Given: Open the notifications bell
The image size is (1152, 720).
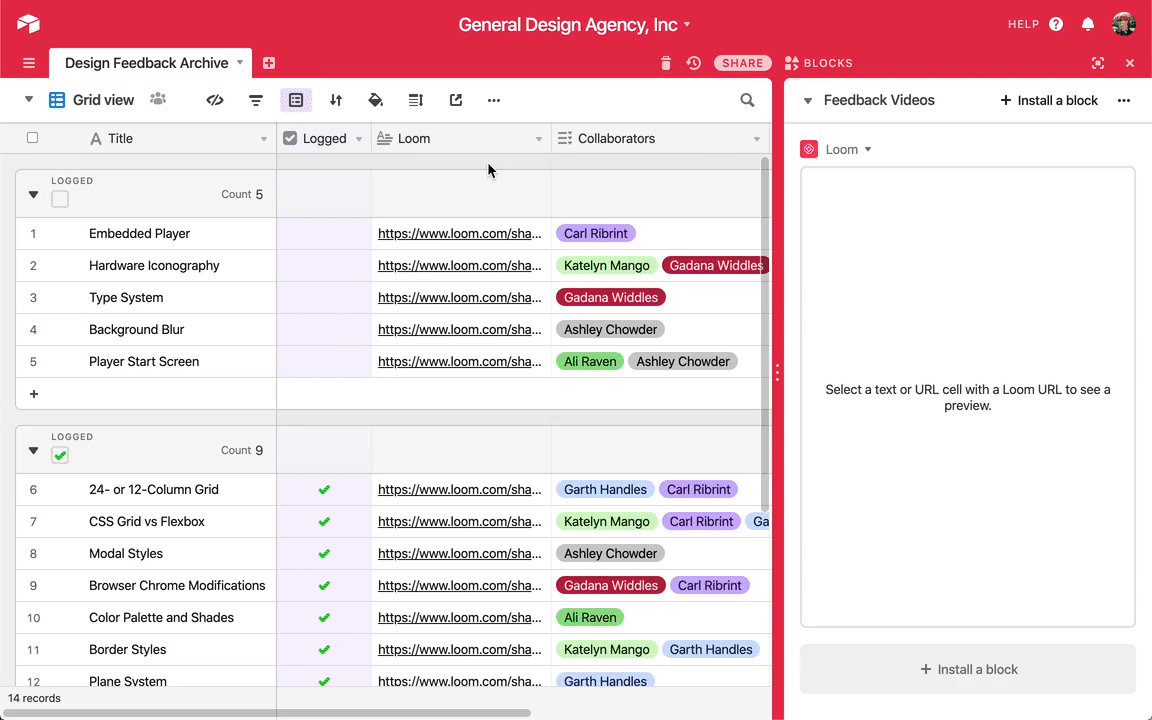Looking at the screenshot, I should coord(1088,24).
